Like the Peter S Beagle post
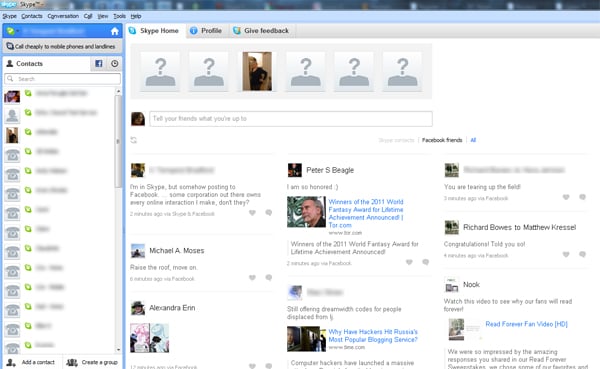This screenshot has height=369, width=600. click(x=409, y=262)
